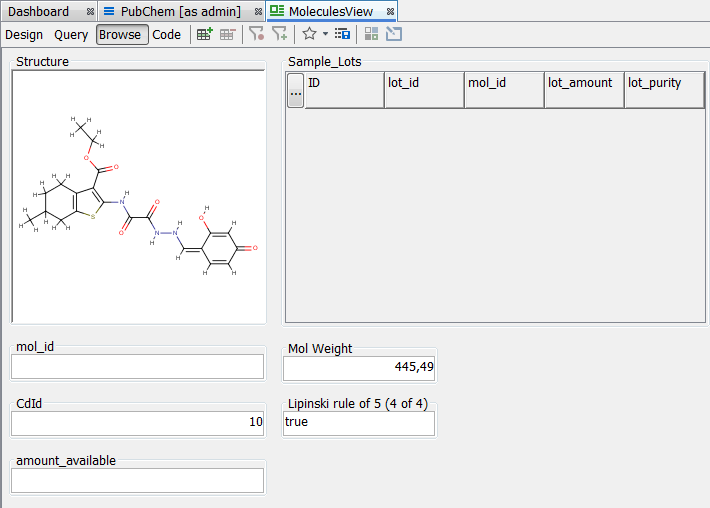Click the delete row toolbar icon

point(228,34)
